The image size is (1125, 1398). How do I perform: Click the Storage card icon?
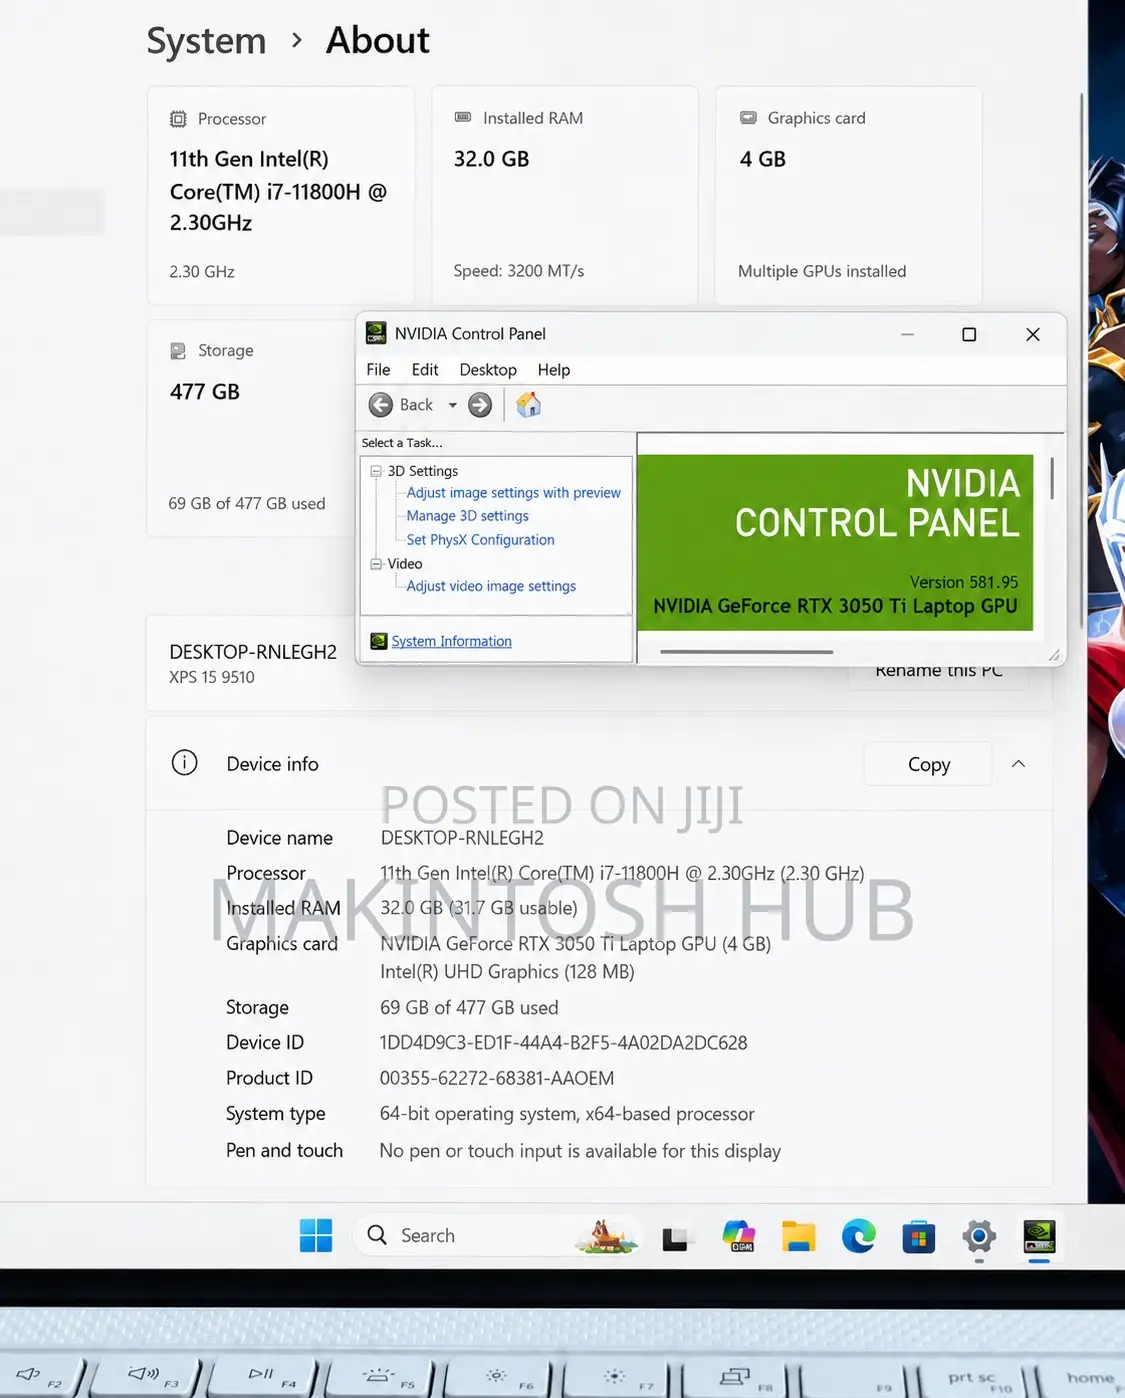pyautogui.click(x=178, y=351)
